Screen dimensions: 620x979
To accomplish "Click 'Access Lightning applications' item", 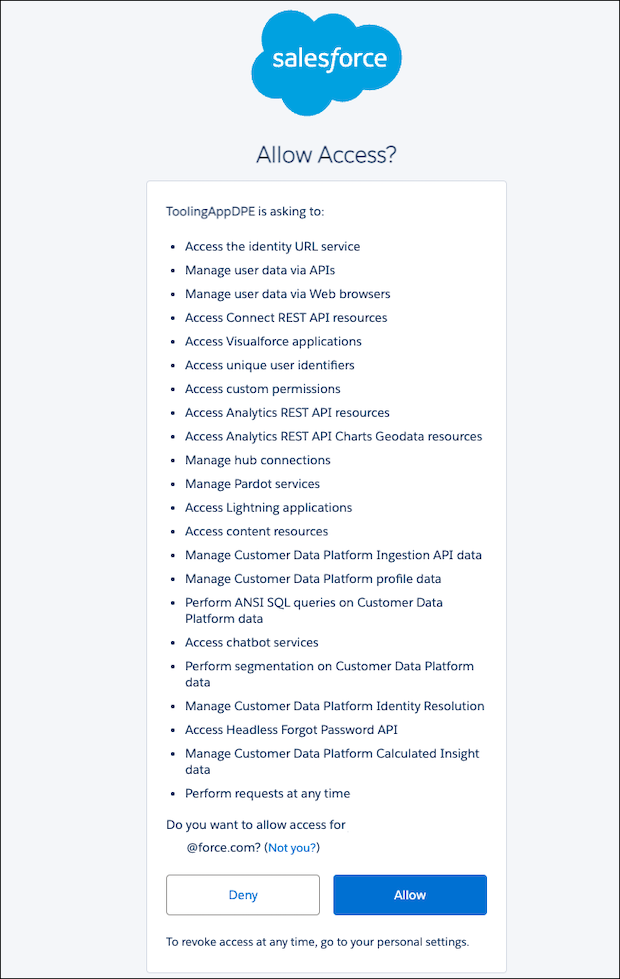I will [268, 508].
